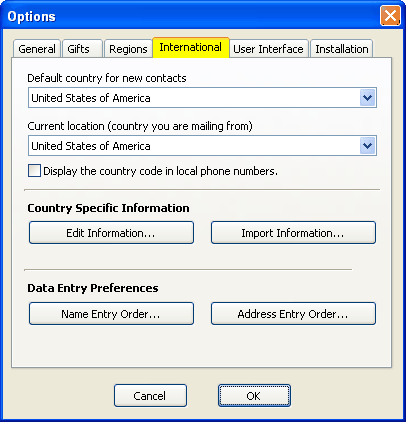Switch to the General tab
Screen dimensions: 406x422
click(x=37, y=49)
